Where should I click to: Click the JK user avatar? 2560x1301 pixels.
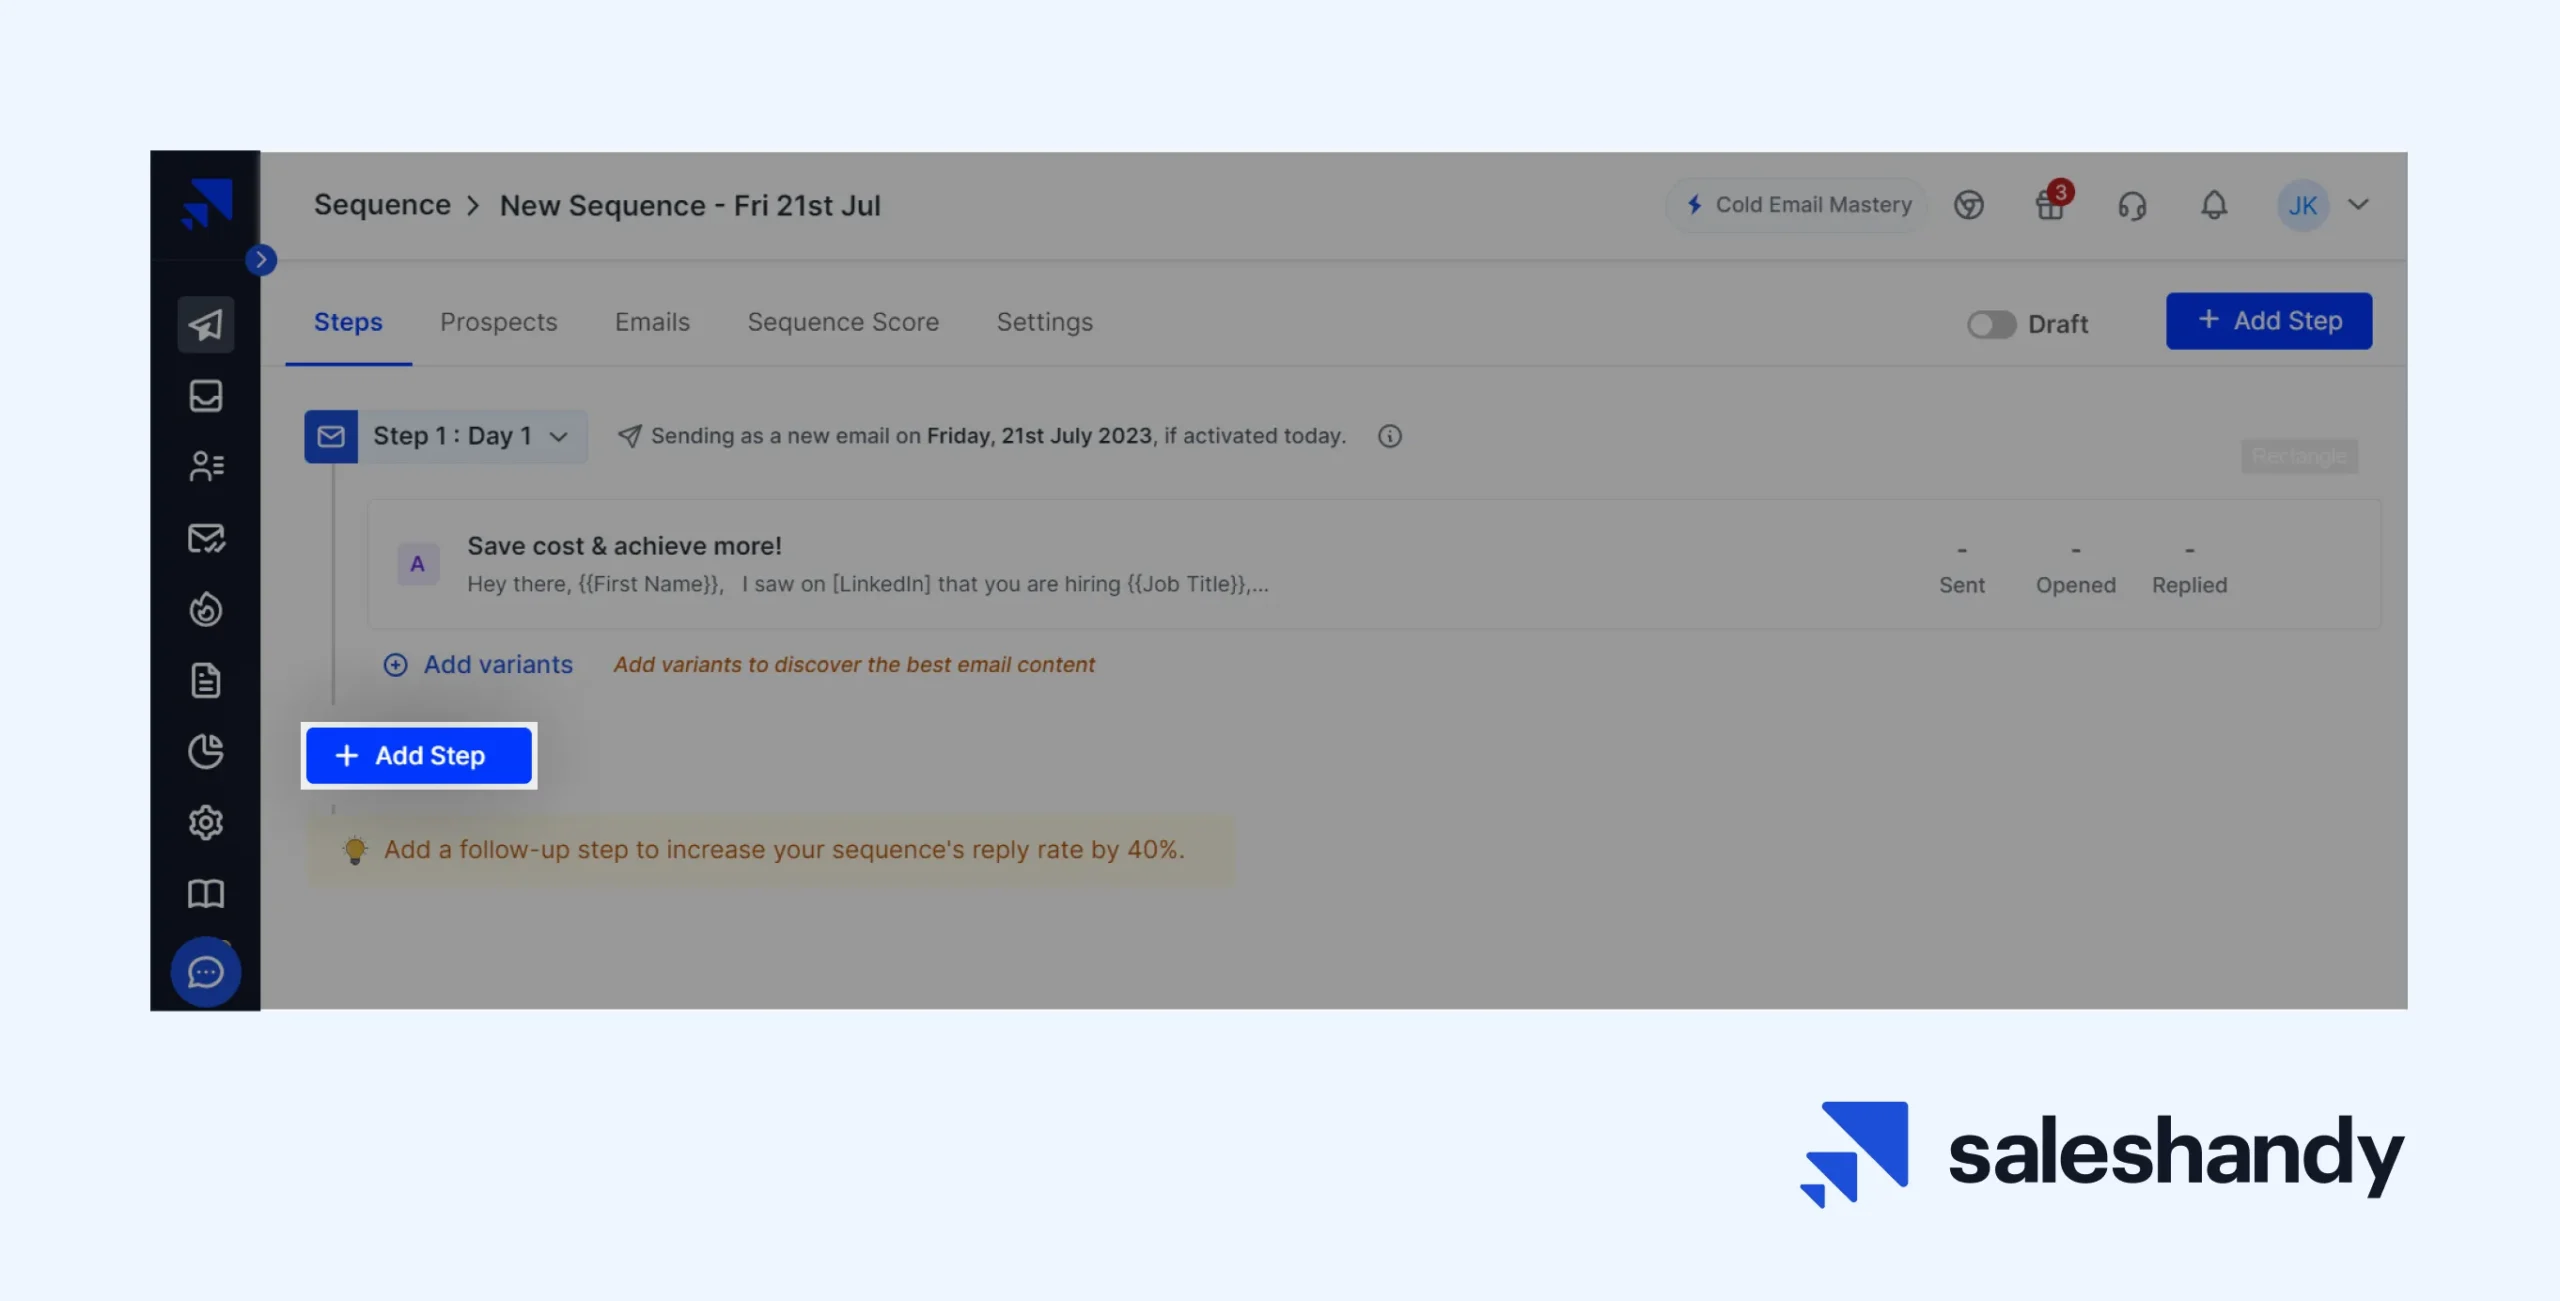2303,205
